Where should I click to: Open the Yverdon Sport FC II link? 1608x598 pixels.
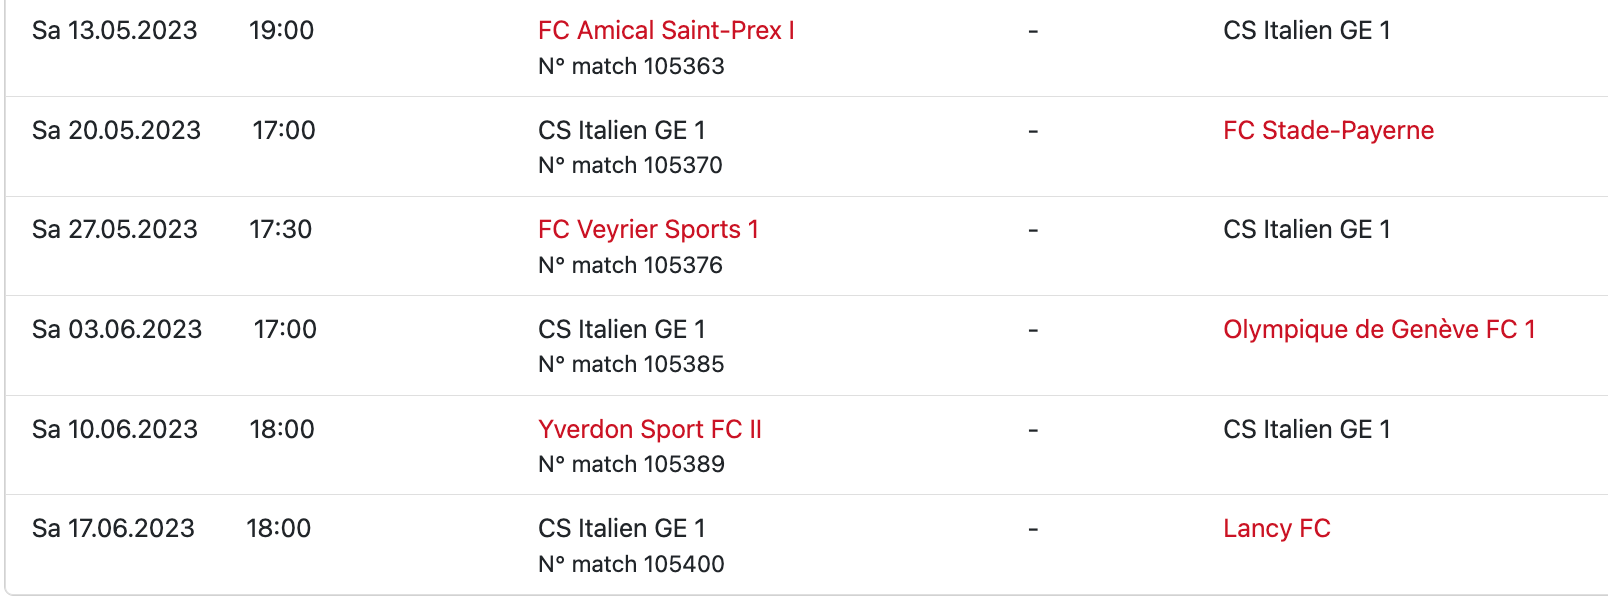click(x=650, y=430)
